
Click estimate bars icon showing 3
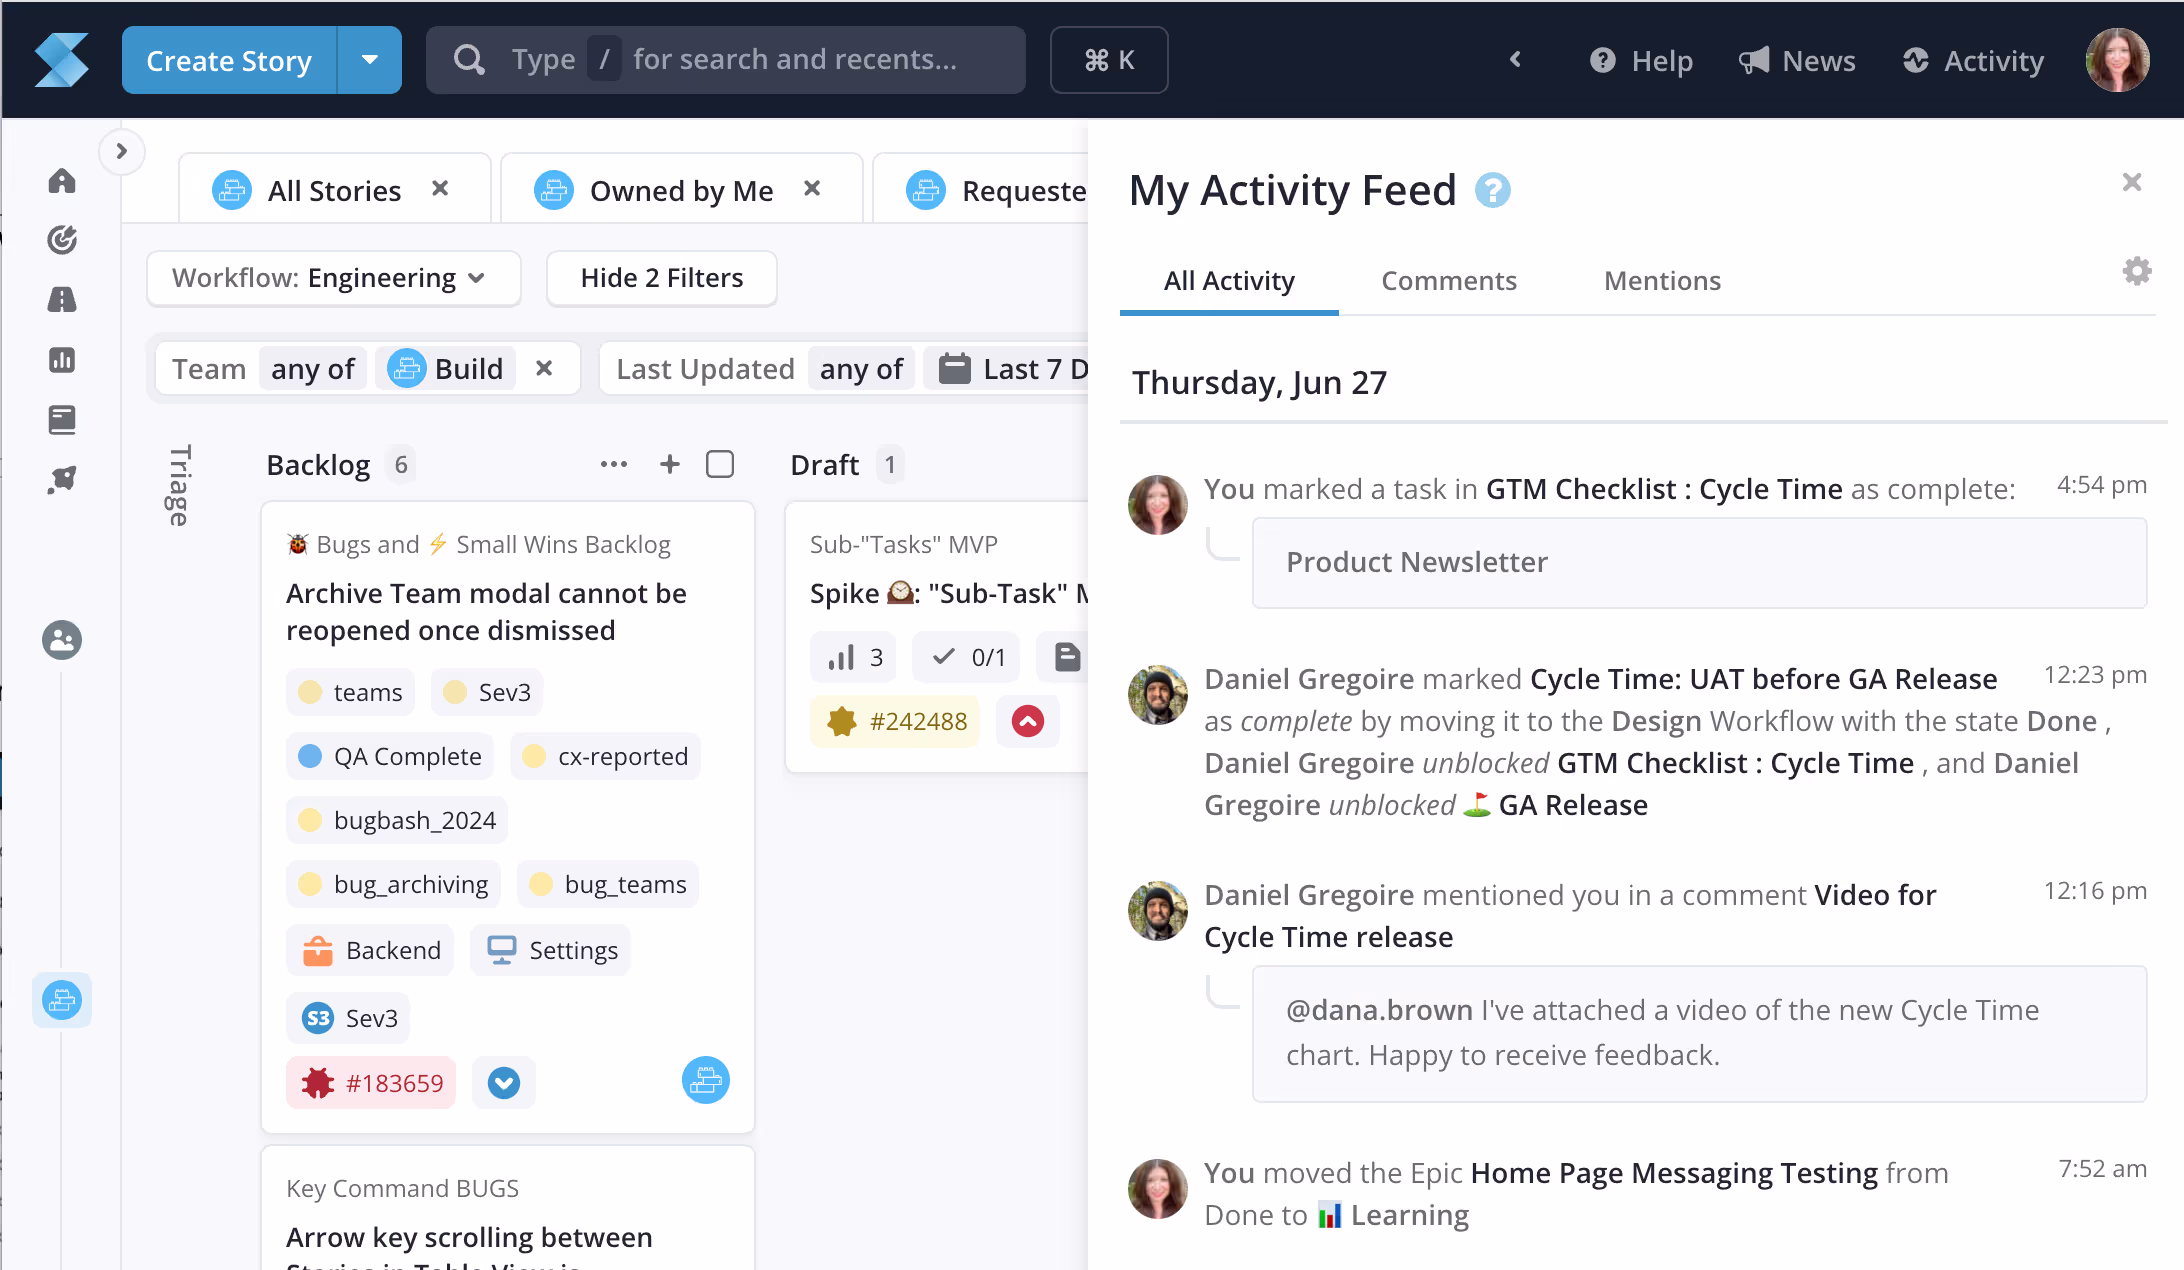pos(853,657)
